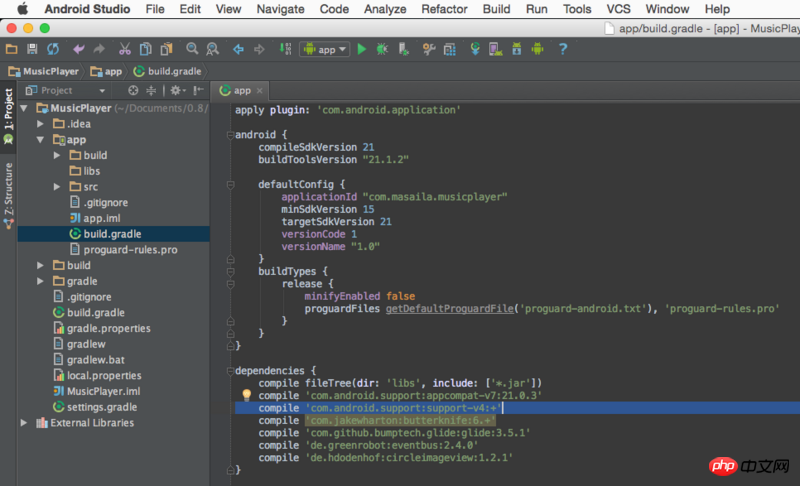Viewport: 800px width, 486px height.
Task: Toggle the 1: Project side tab
Action: click(8, 116)
